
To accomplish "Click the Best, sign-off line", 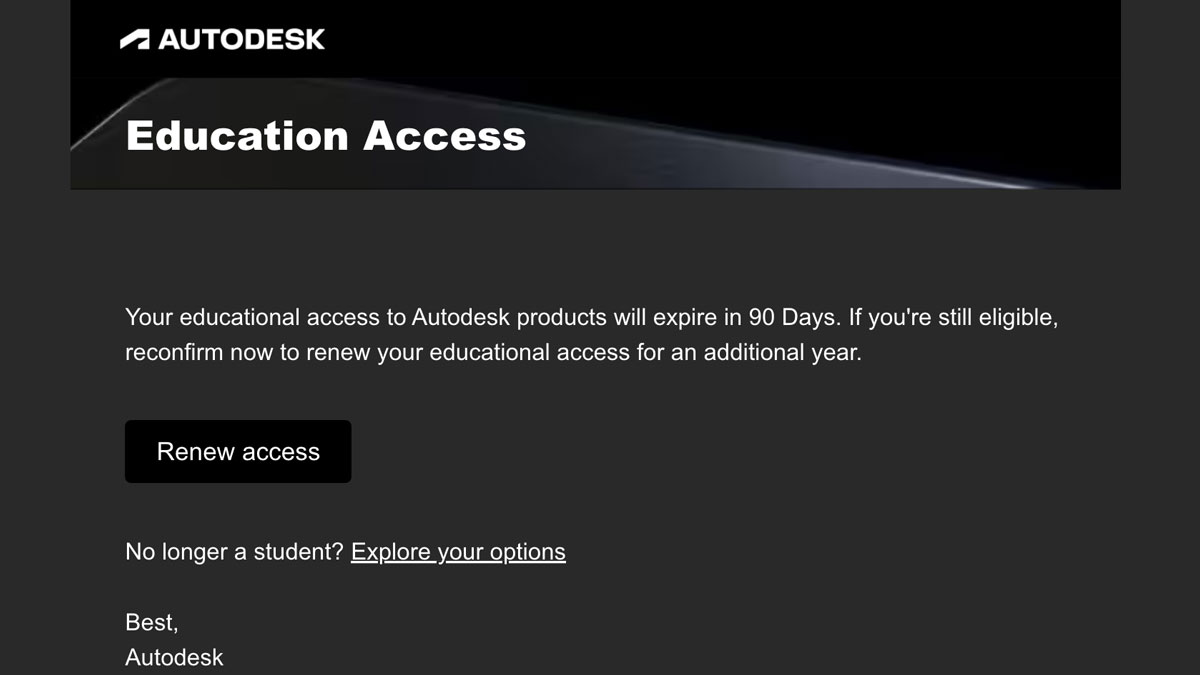I will pos(151,622).
